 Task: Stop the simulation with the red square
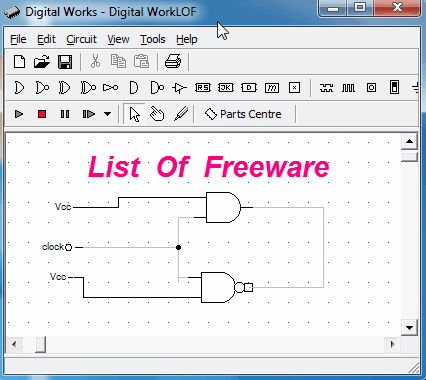(x=42, y=114)
